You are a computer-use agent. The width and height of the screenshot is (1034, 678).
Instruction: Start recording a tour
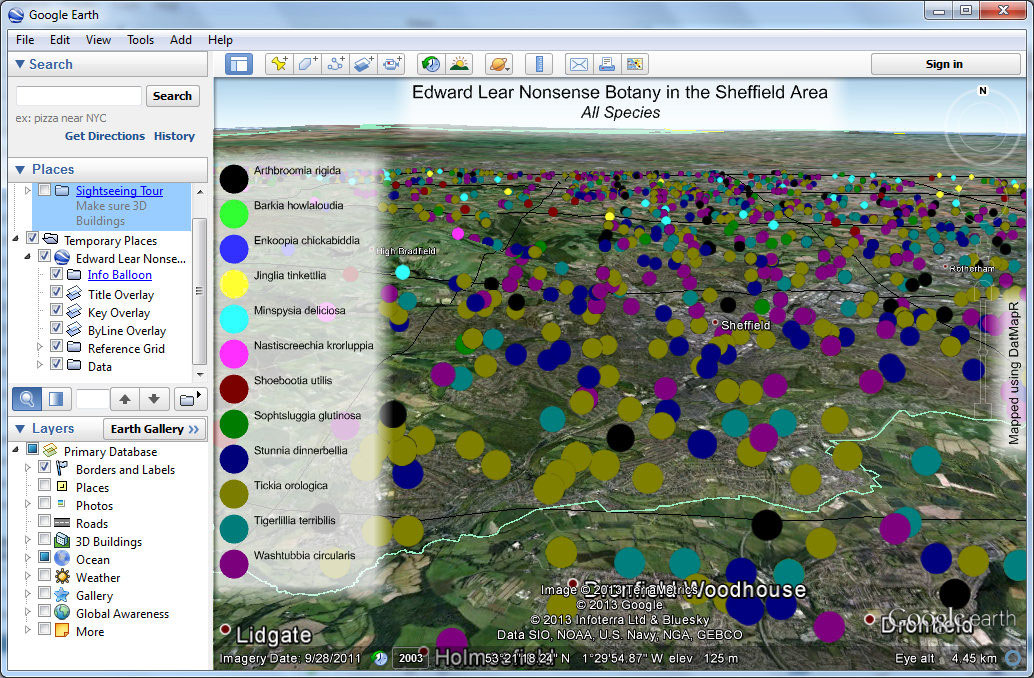[392, 63]
